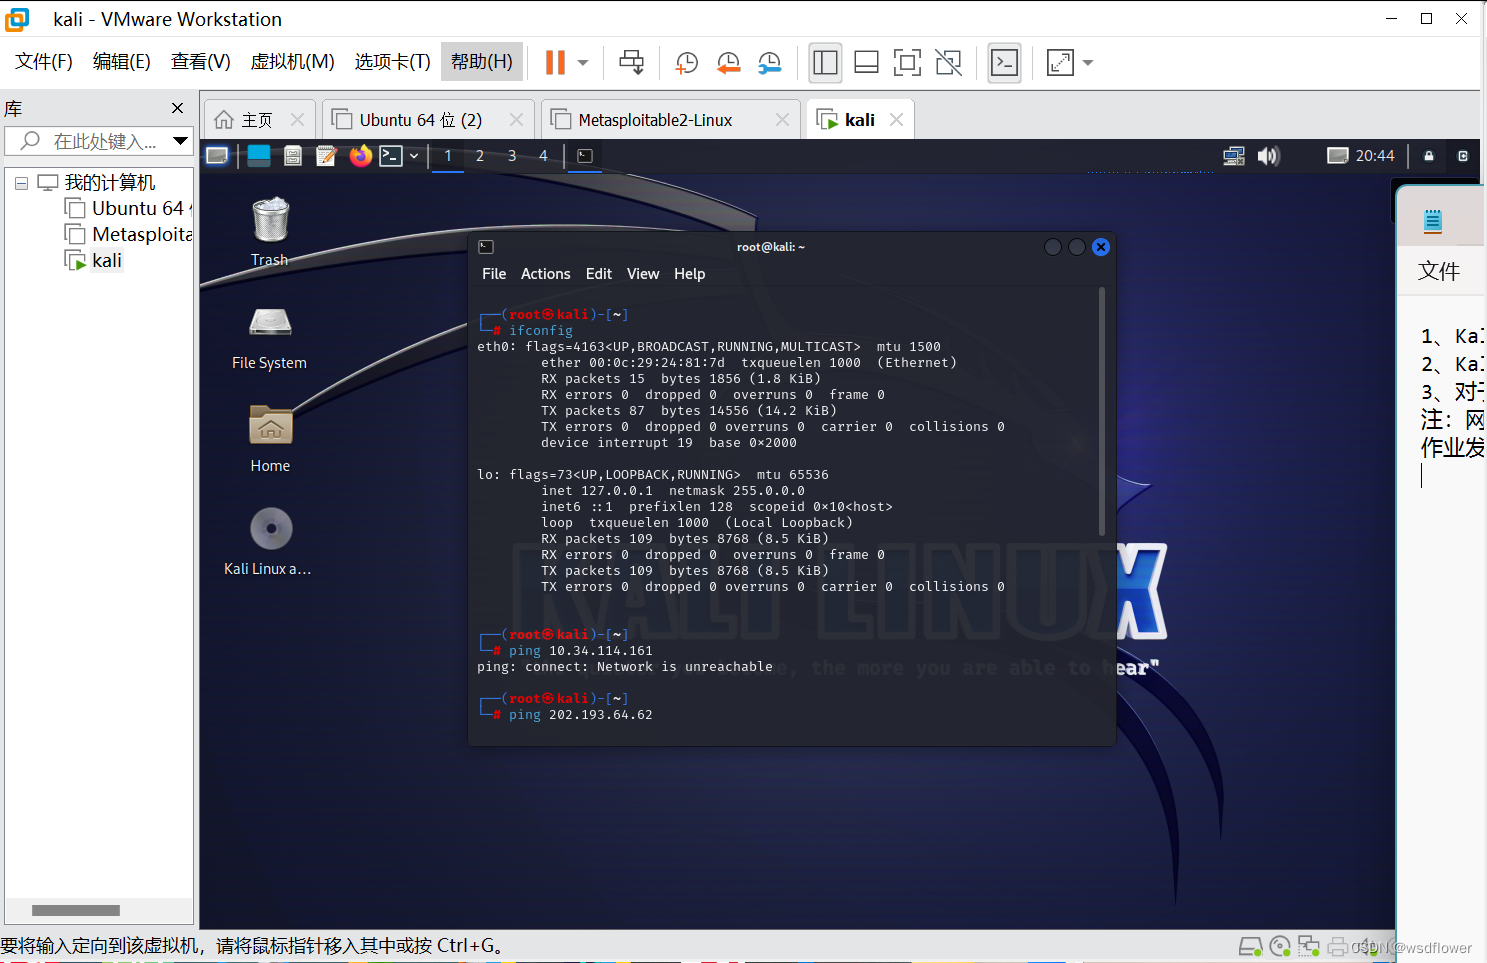Viewport: 1487px width, 963px height.
Task: Click the VMware pause virtual machine button
Action: pos(555,62)
